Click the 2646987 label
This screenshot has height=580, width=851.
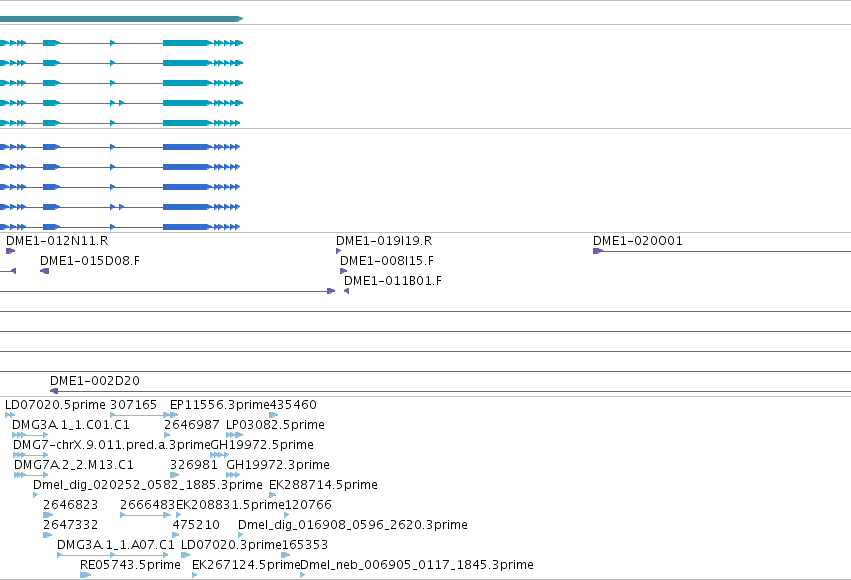pyautogui.click(x=192, y=425)
